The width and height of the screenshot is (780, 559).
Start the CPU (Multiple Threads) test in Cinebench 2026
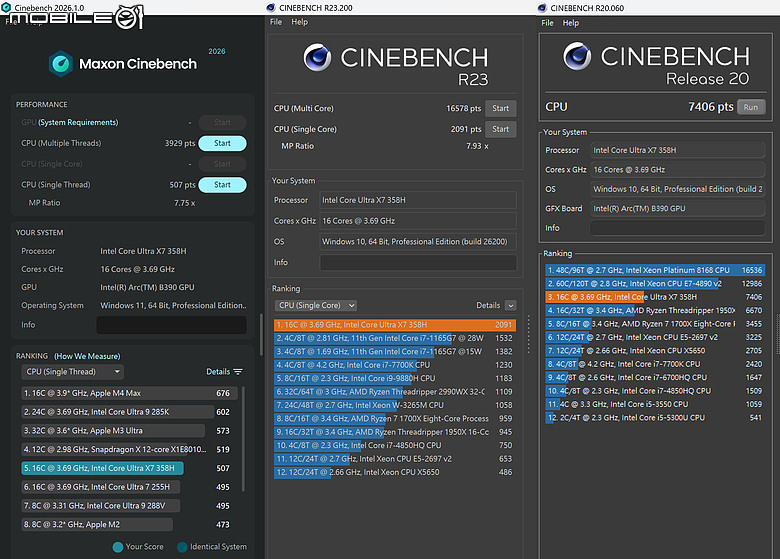click(x=222, y=143)
